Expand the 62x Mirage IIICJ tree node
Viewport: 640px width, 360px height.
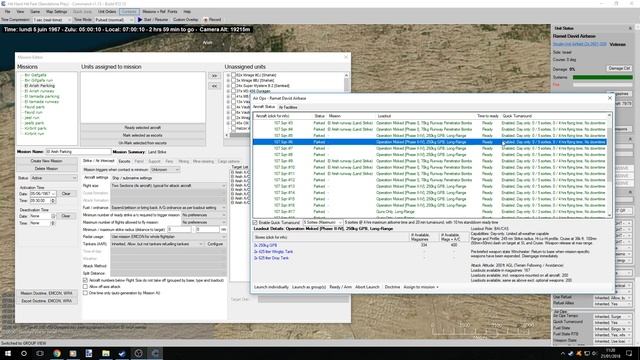228,75
